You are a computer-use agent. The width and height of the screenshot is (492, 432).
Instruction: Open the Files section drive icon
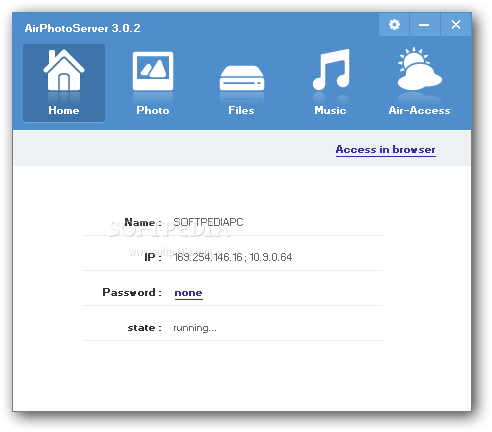click(x=242, y=78)
